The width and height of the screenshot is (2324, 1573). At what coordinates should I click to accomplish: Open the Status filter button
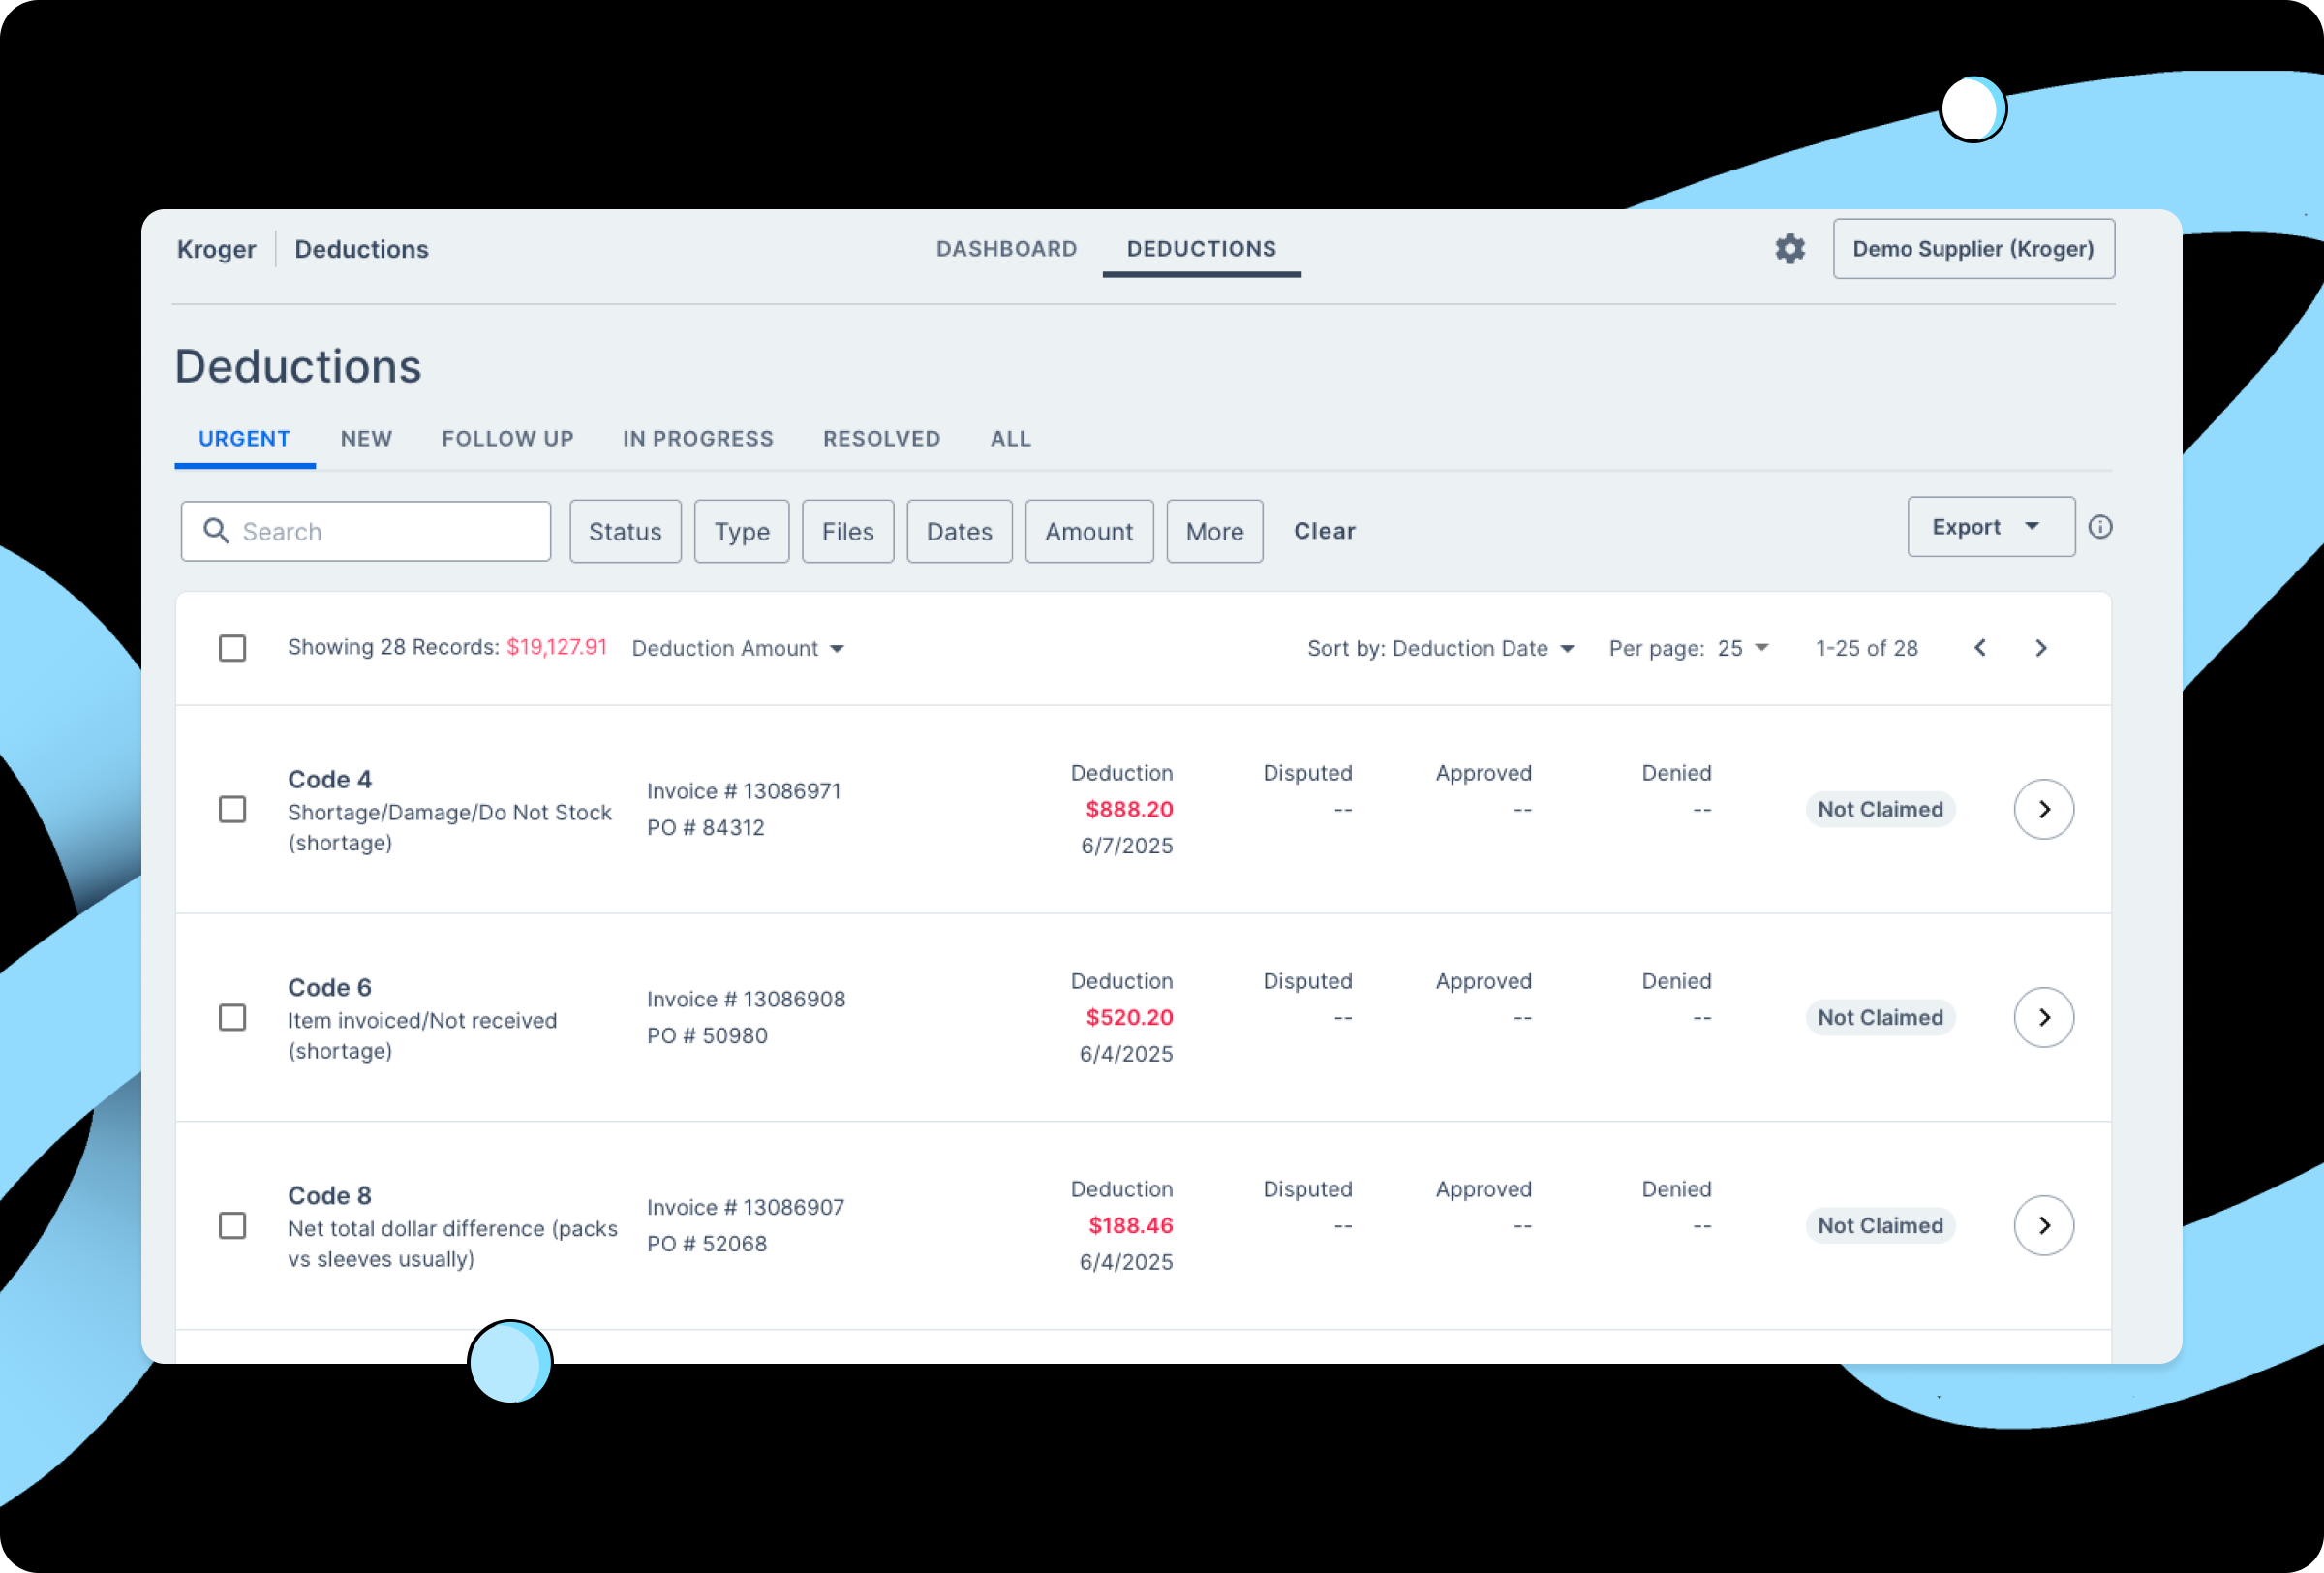[625, 531]
